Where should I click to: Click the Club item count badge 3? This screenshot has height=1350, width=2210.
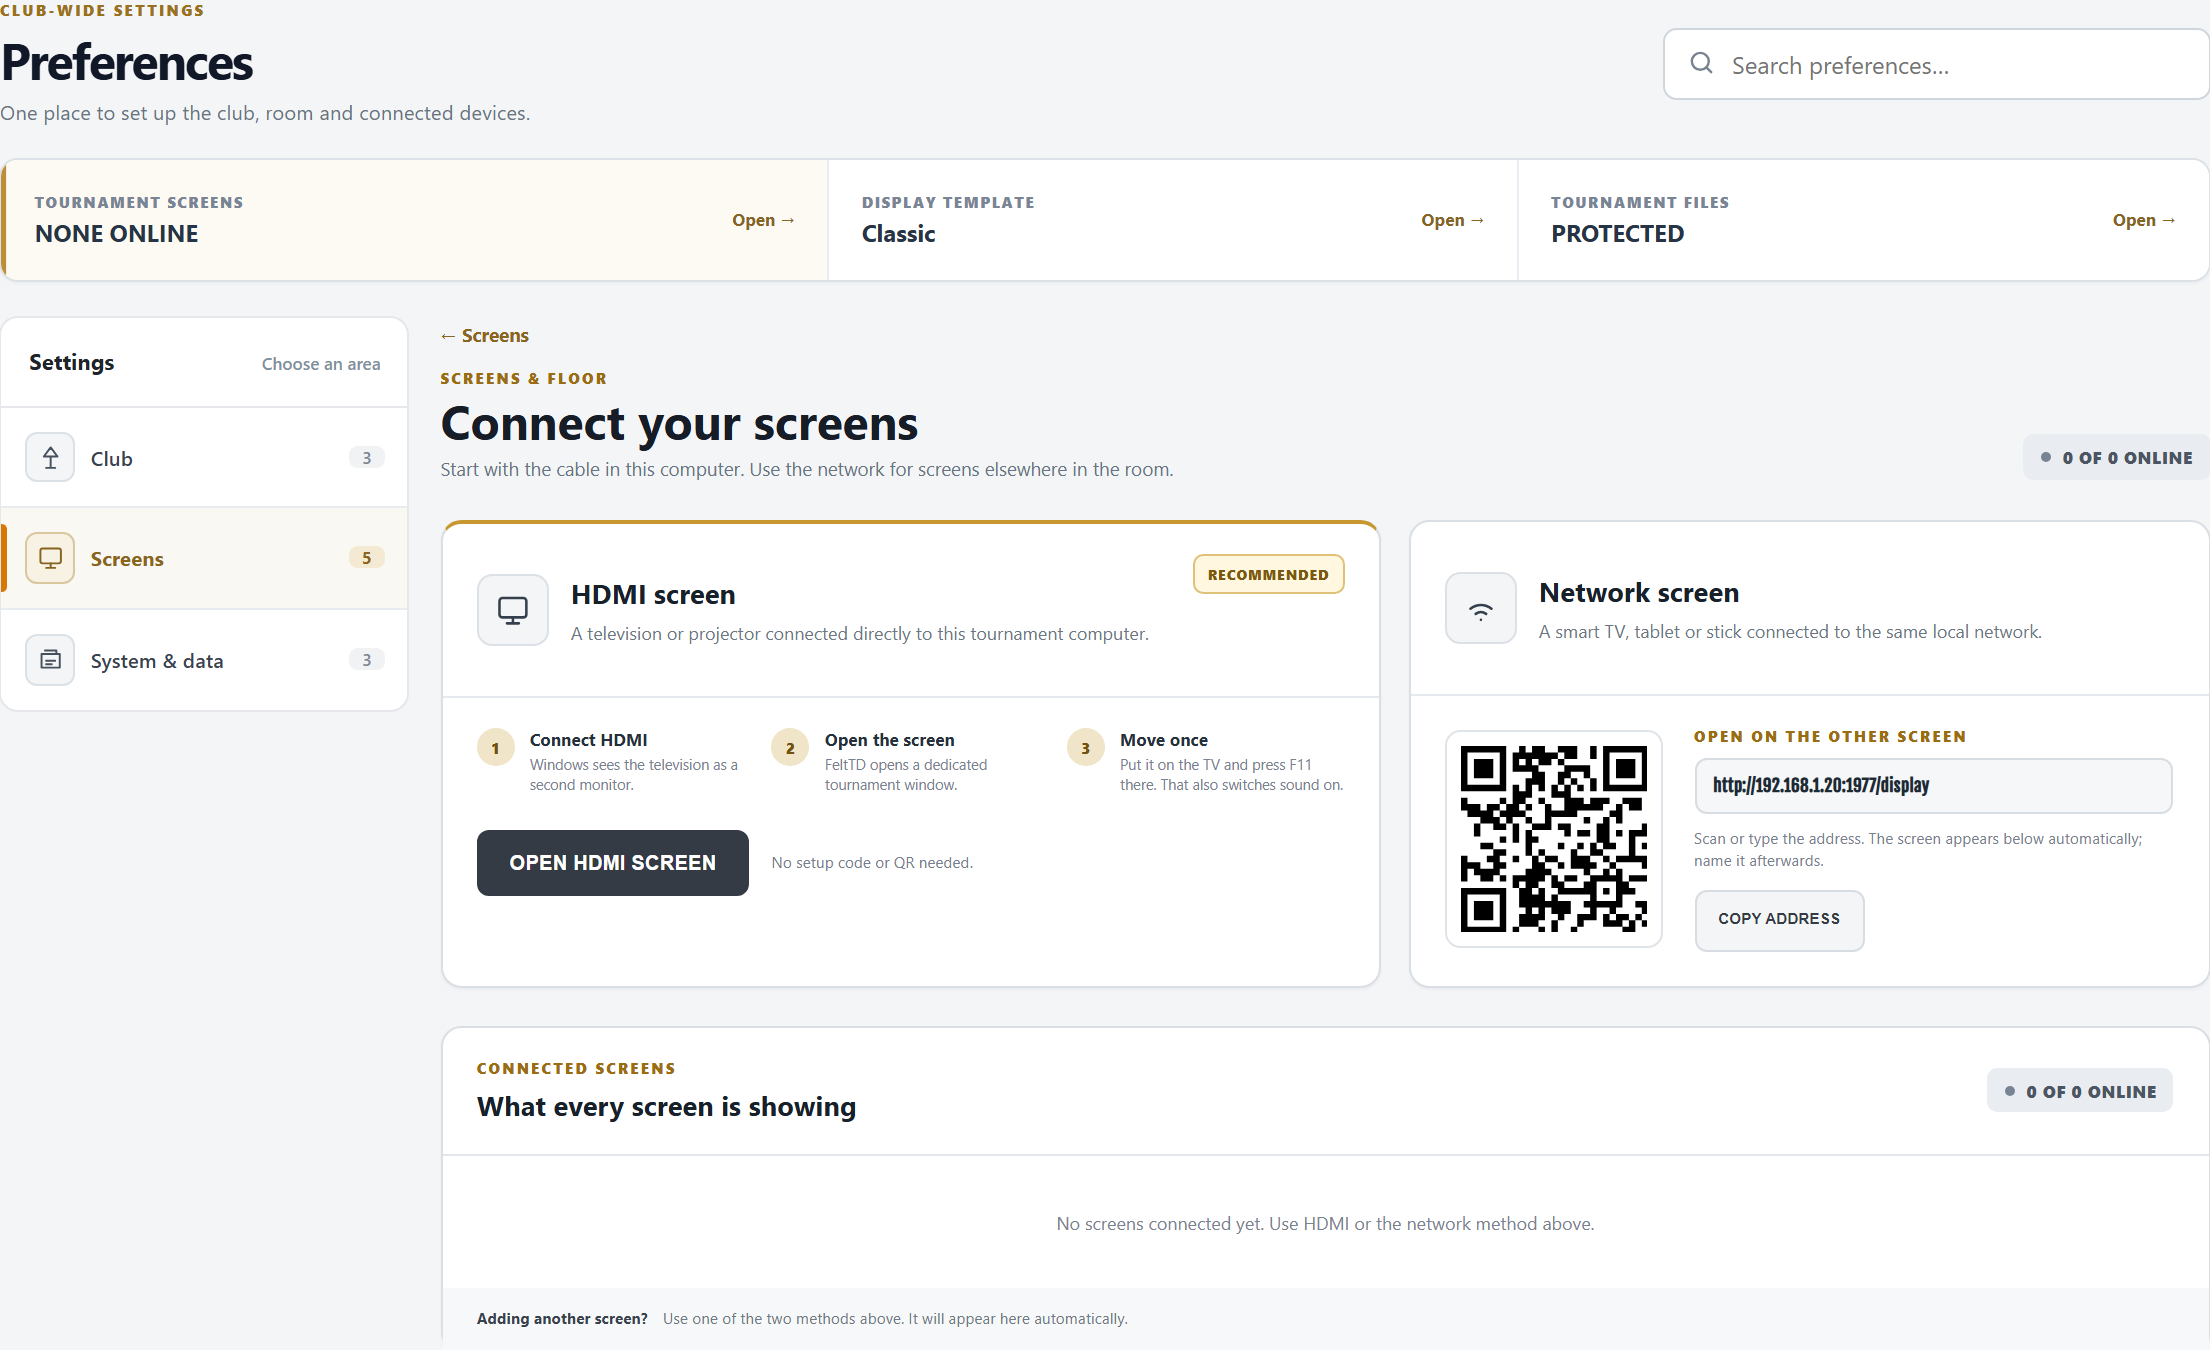tap(367, 458)
